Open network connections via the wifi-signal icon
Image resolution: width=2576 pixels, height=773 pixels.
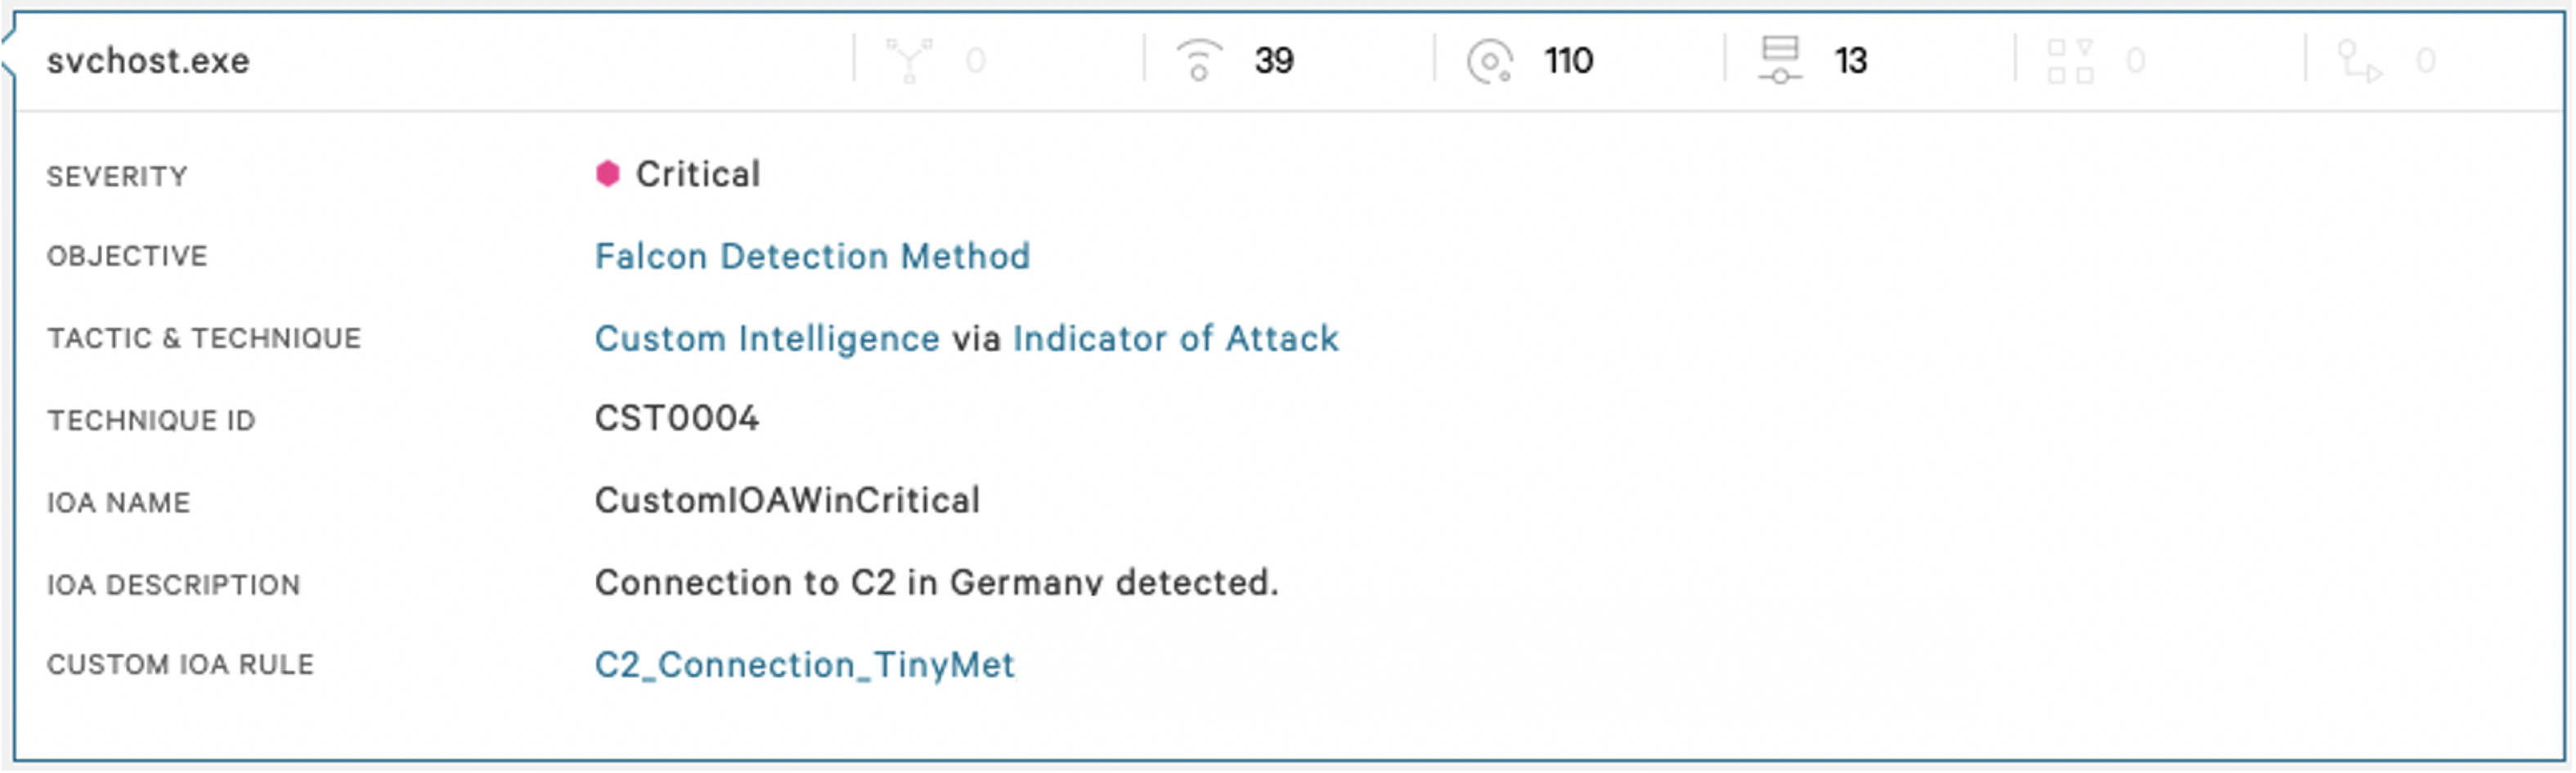point(1198,60)
